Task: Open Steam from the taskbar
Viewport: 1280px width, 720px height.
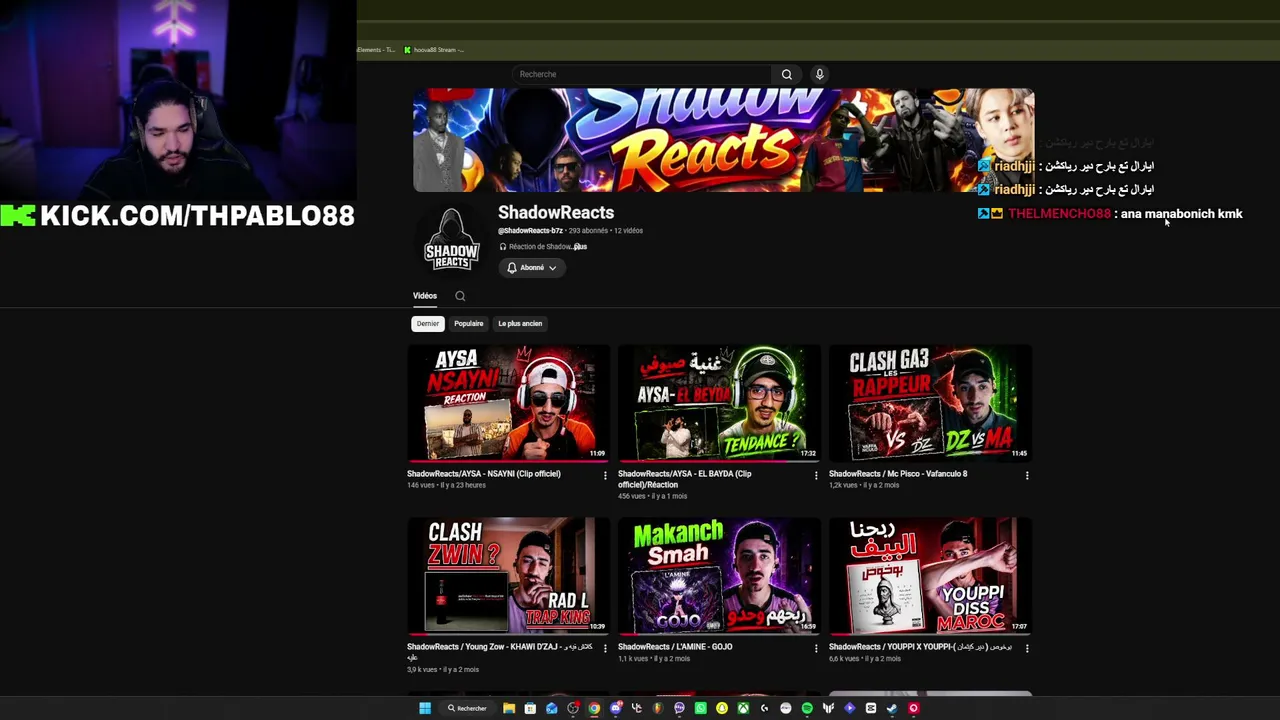Action: 892,708
